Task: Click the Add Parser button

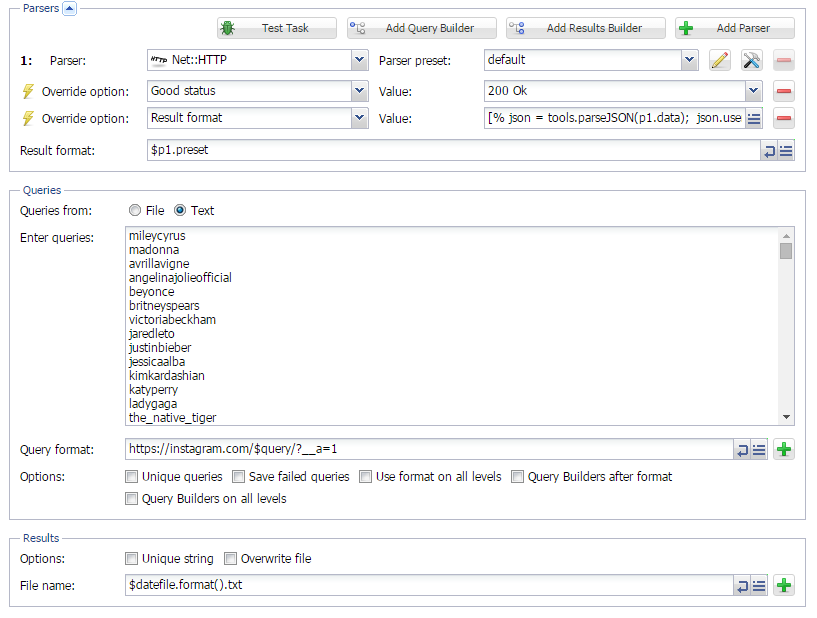Action: point(735,28)
